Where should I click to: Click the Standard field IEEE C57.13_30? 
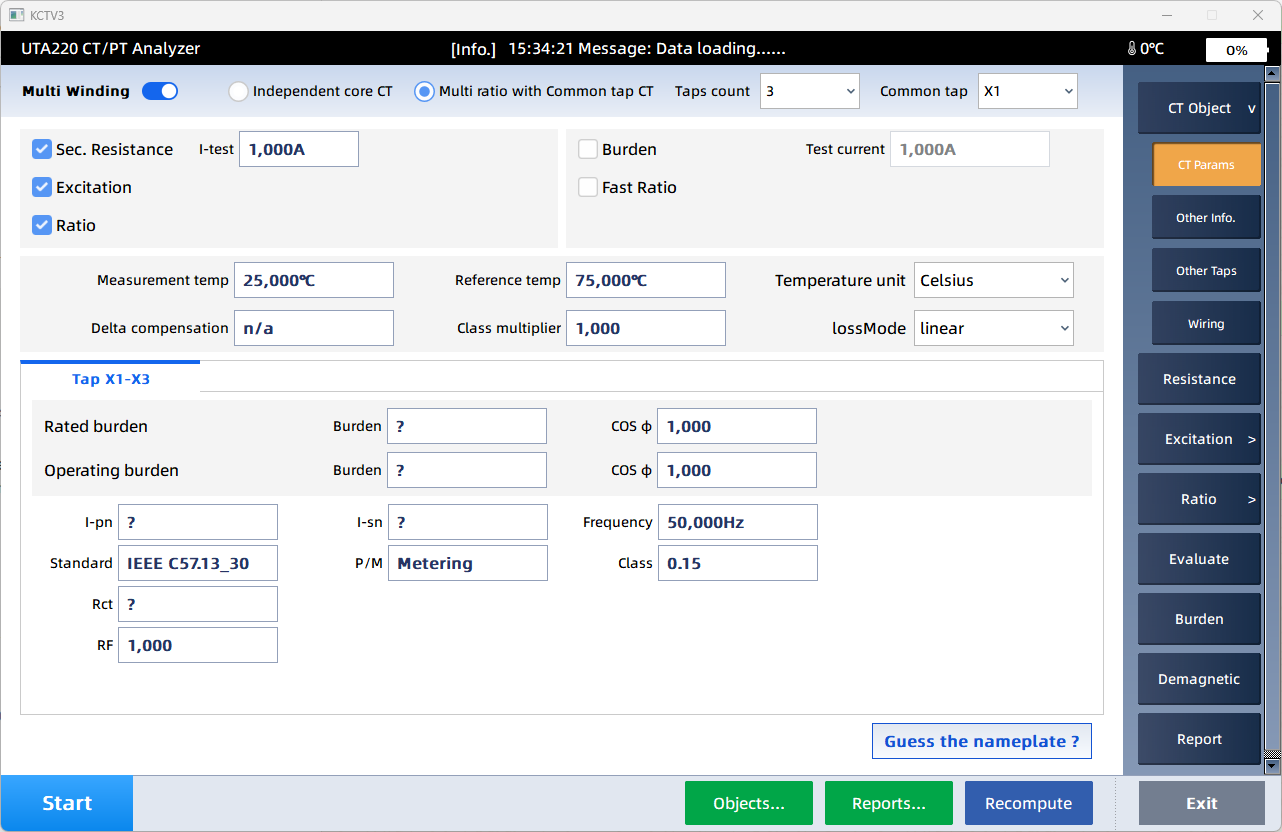[x=198, y=563]
